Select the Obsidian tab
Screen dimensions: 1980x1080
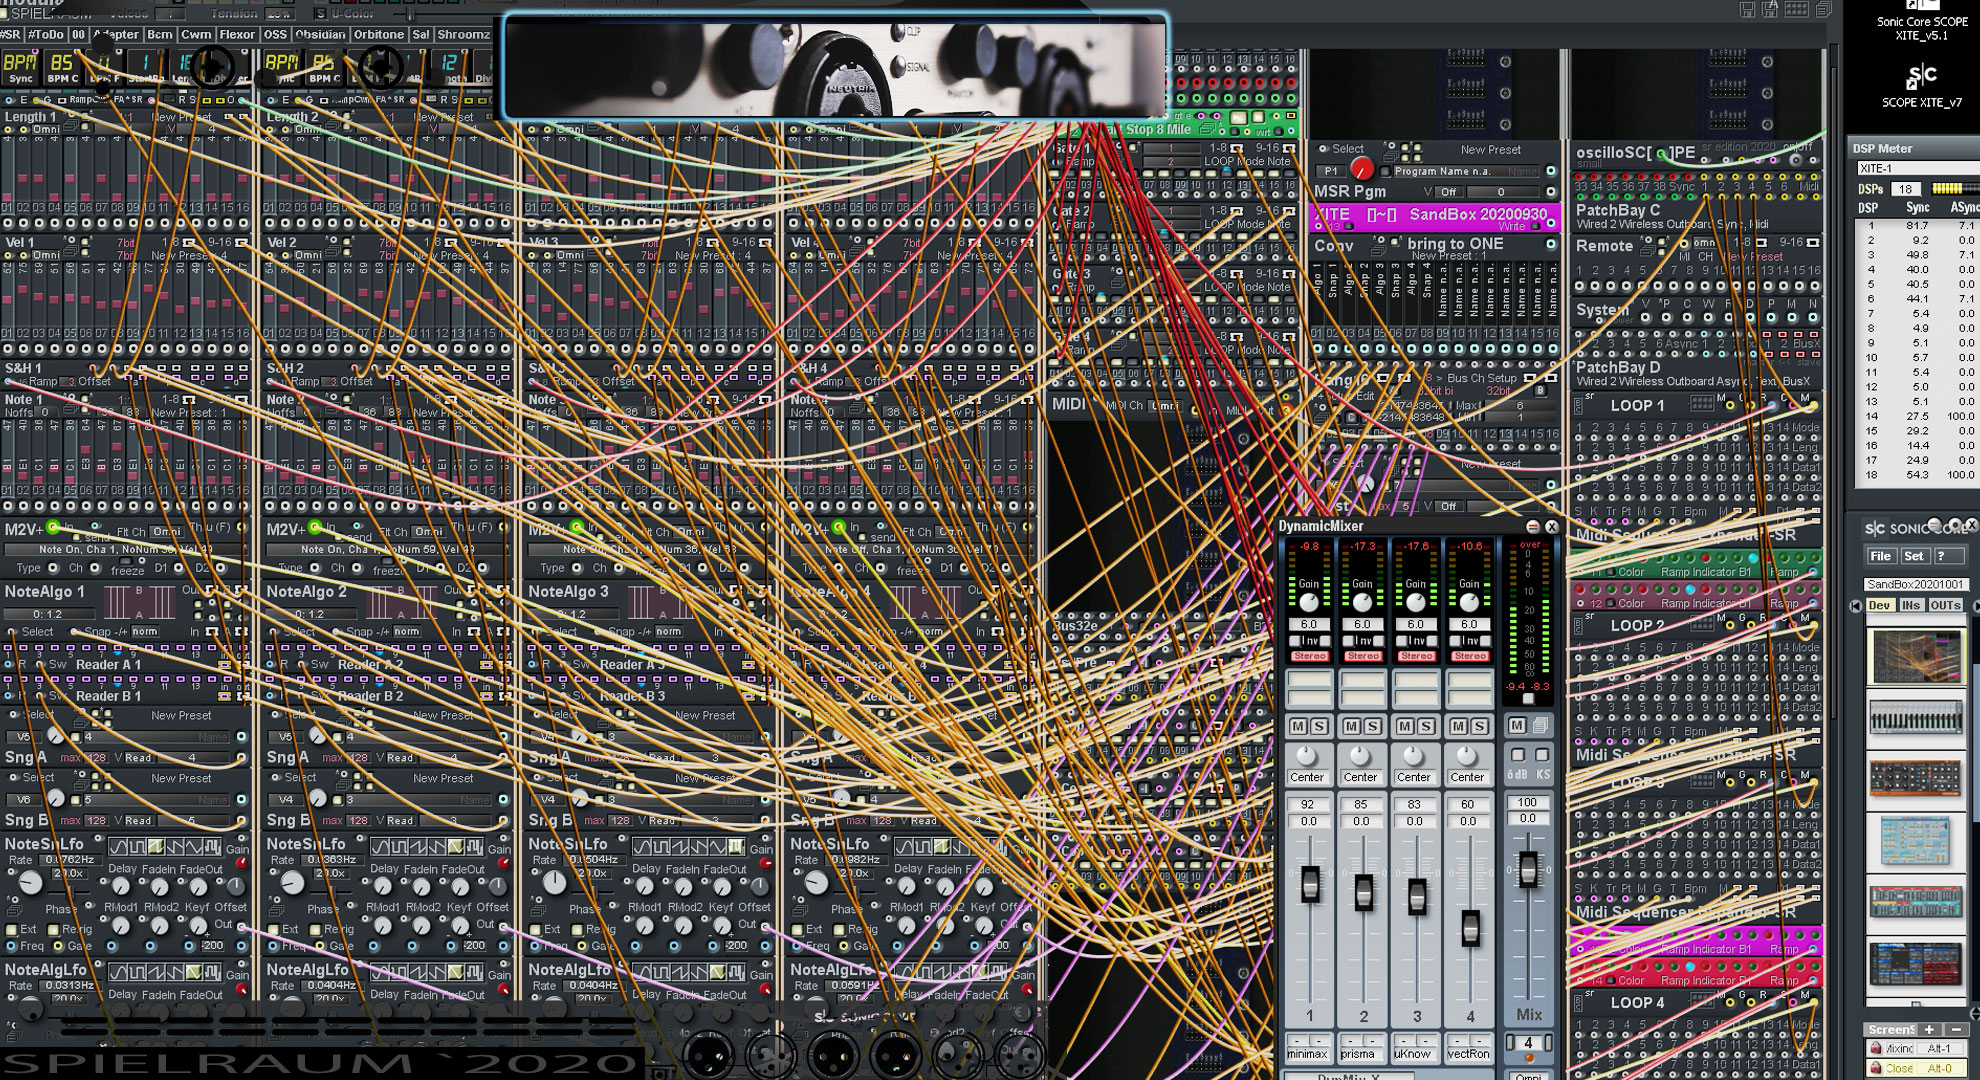(x=320, y=34)
